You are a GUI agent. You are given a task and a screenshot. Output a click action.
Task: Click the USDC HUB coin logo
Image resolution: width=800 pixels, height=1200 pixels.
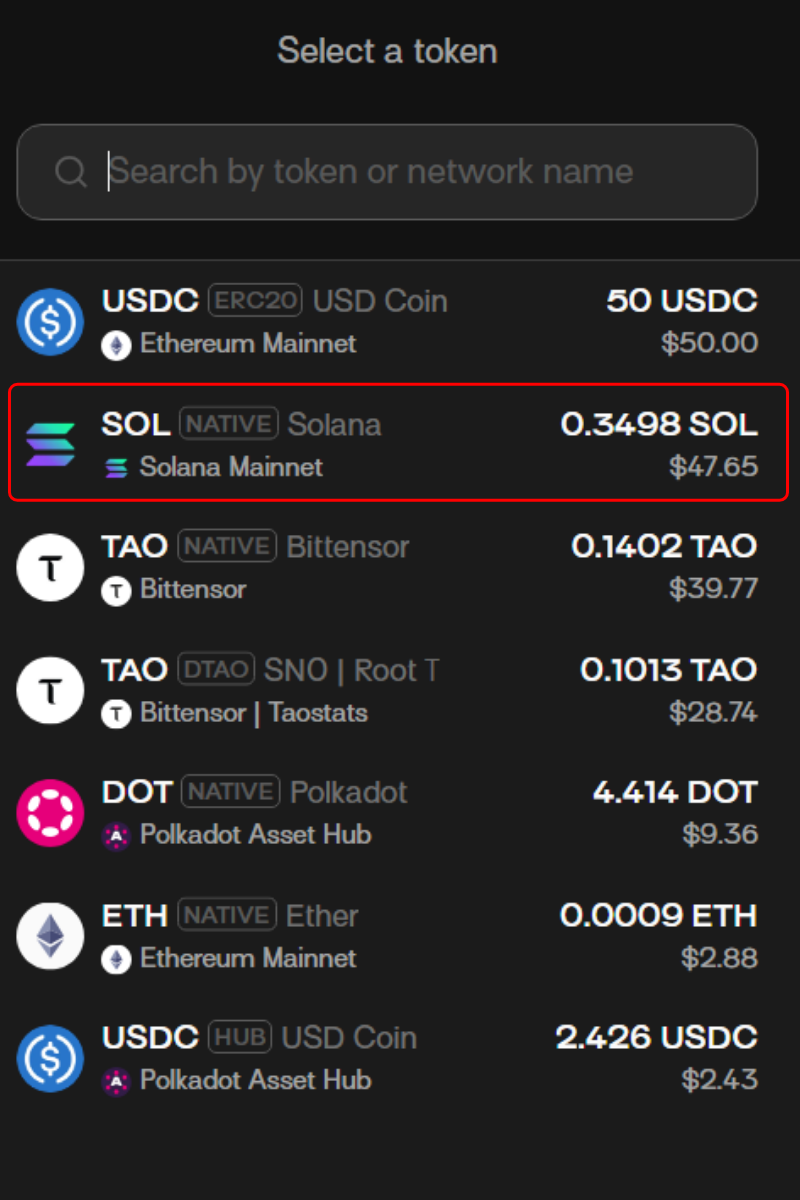coord(50,1059)
